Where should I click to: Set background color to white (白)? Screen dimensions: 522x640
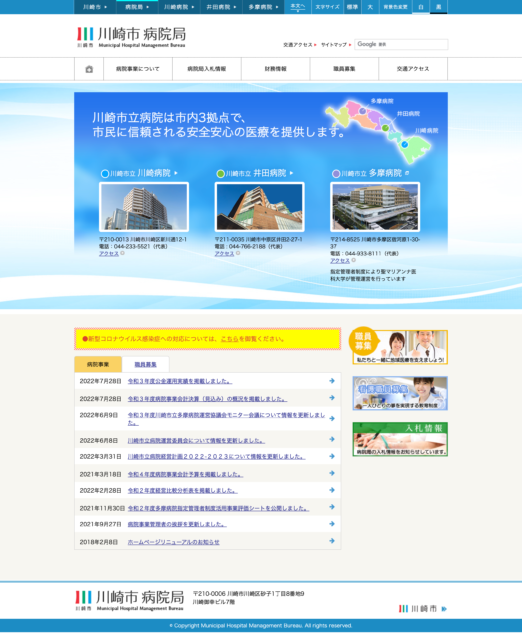coord(421,7)
